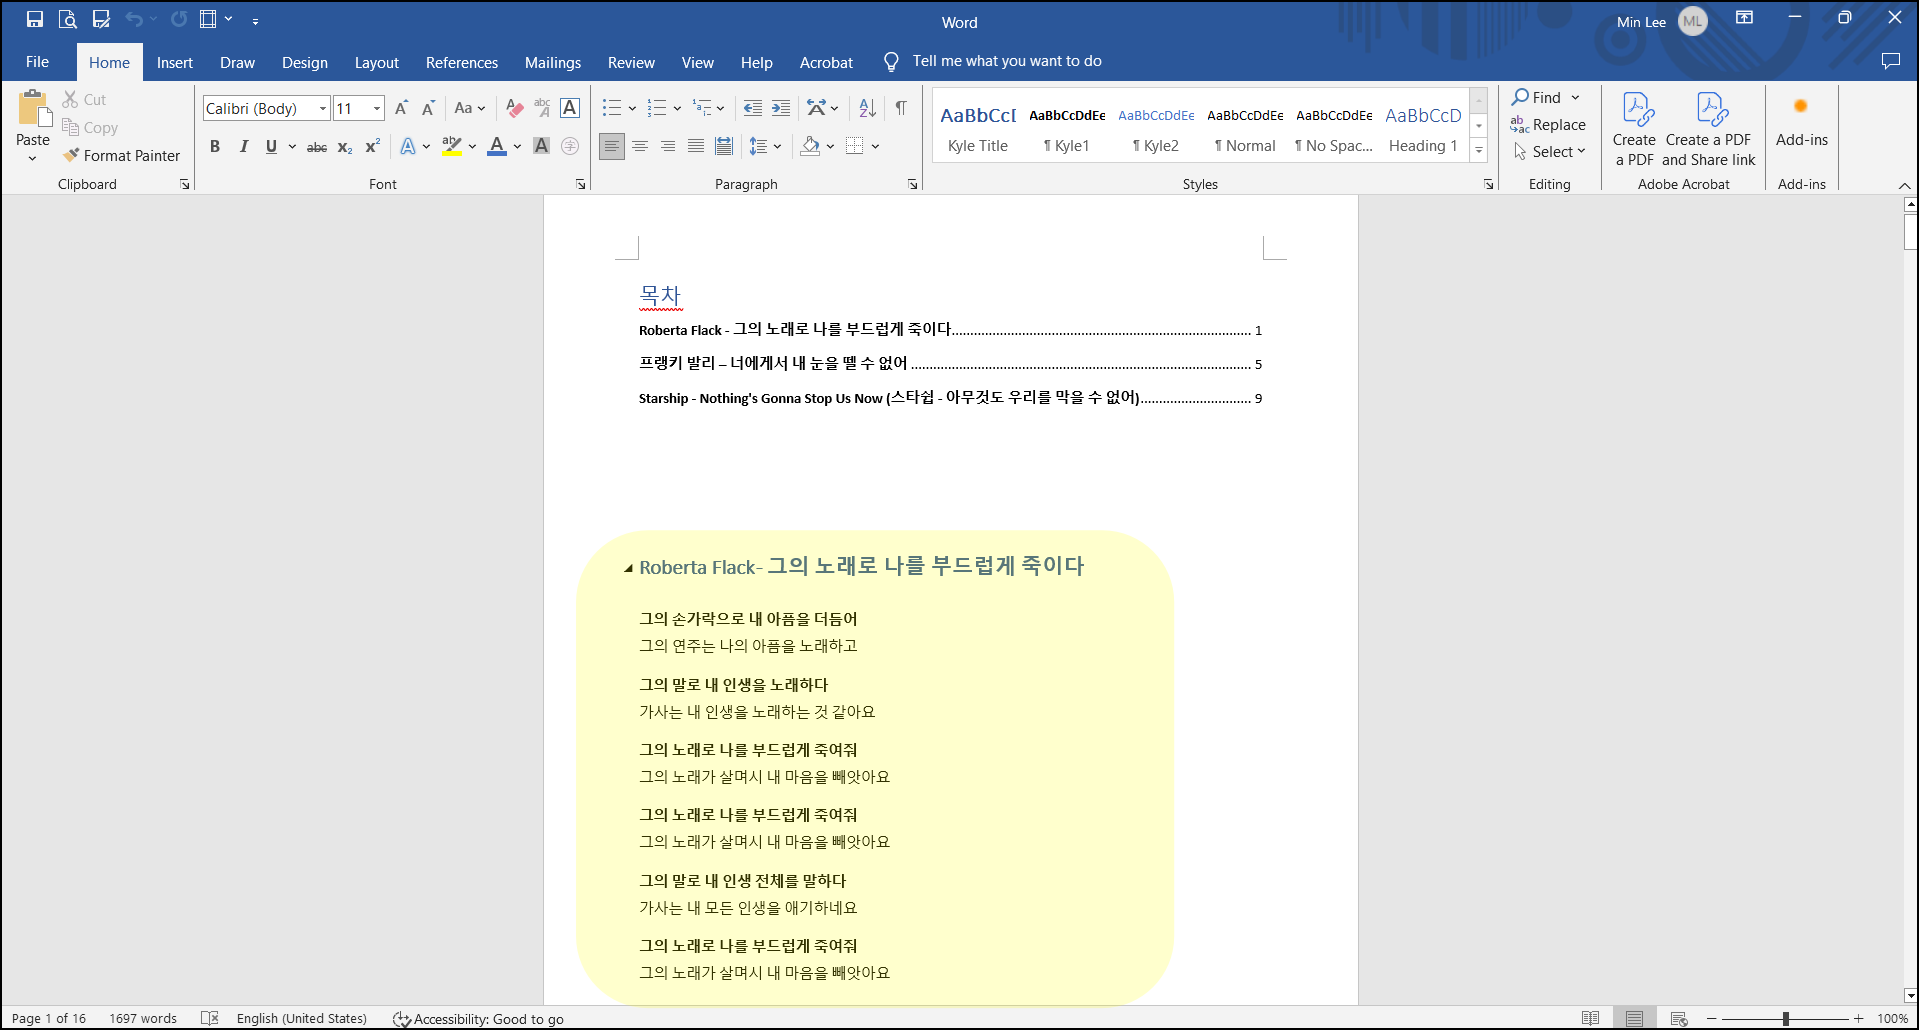Expand the Bullets list dropdown arrow
Viewport: 1919px width, 1030px height.
632,108
